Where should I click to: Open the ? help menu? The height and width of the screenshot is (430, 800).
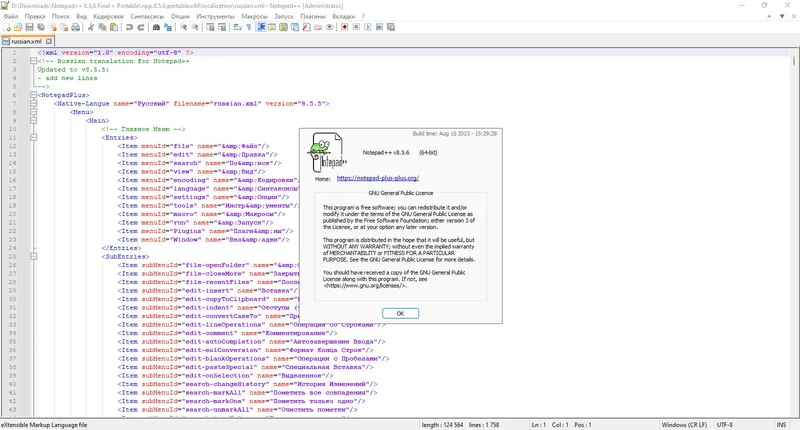point(363,16)
